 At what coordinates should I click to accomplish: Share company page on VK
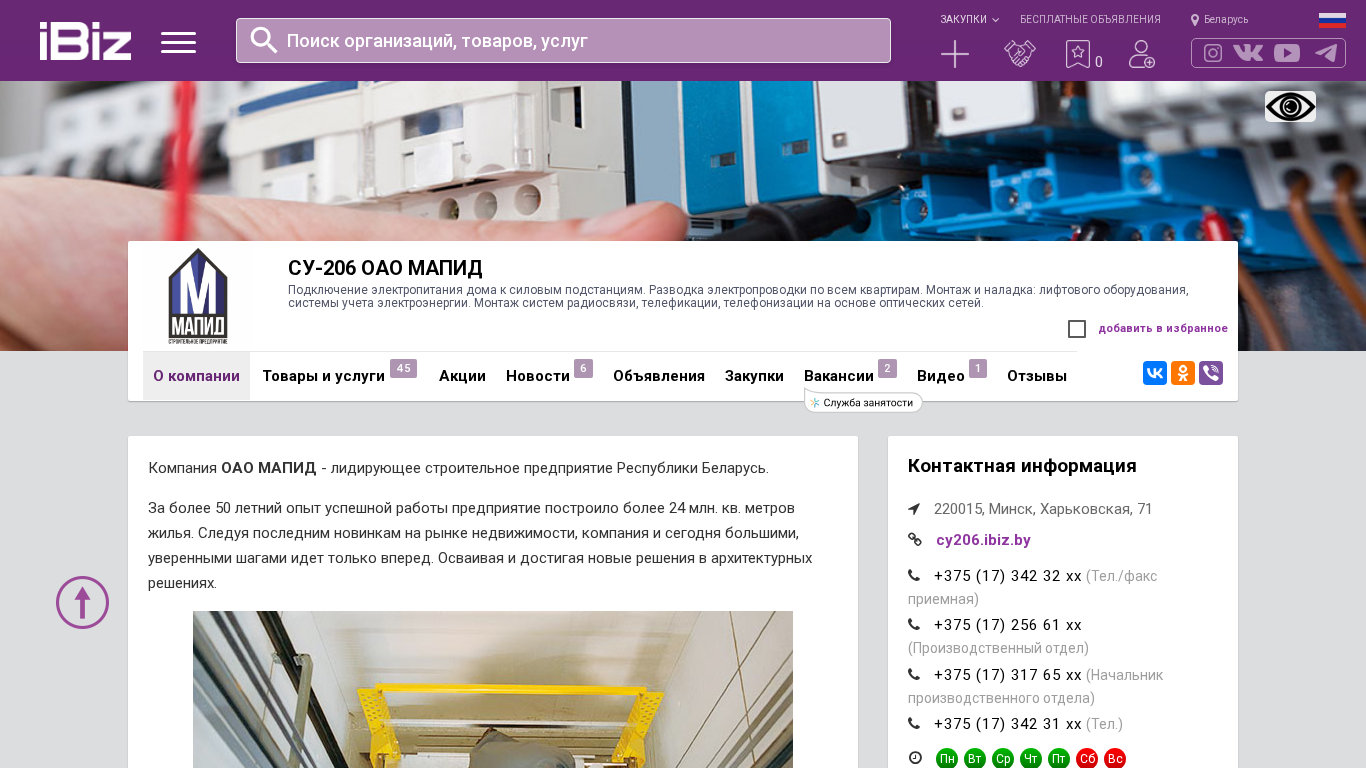pos(1155,373)
